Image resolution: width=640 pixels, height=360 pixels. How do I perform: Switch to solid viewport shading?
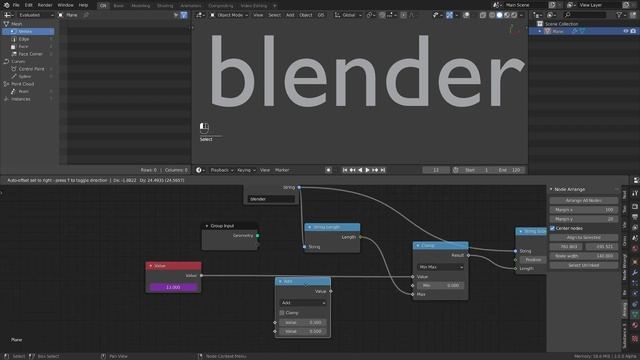500,15
